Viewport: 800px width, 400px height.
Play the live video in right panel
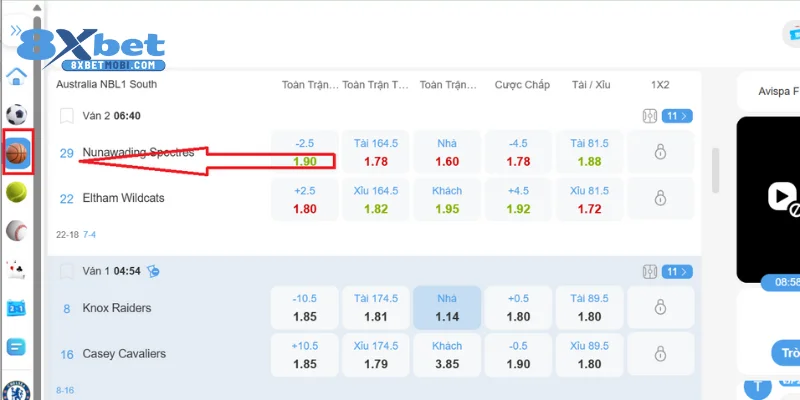tap(782, 197)
